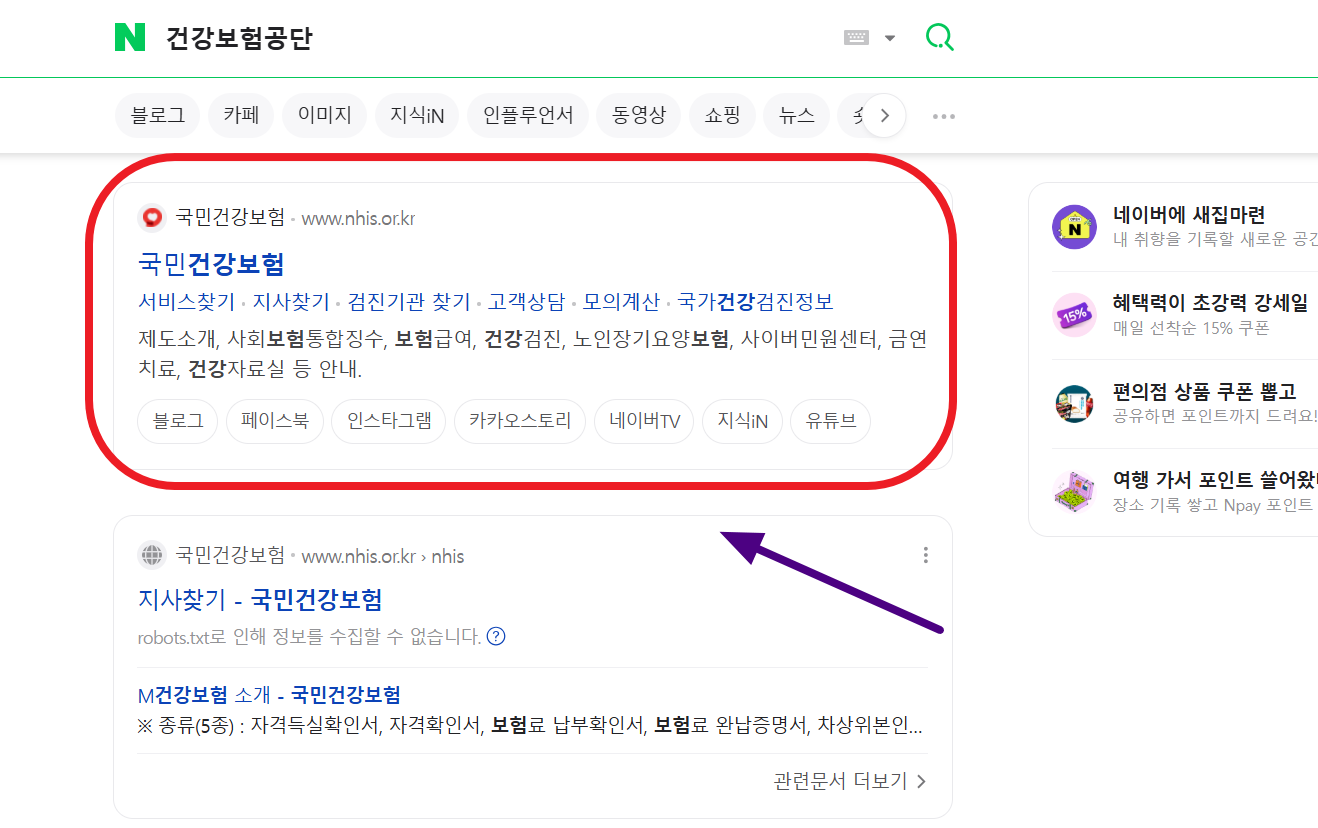Open the three-dot more options menu in tab bar

(944, 116)
